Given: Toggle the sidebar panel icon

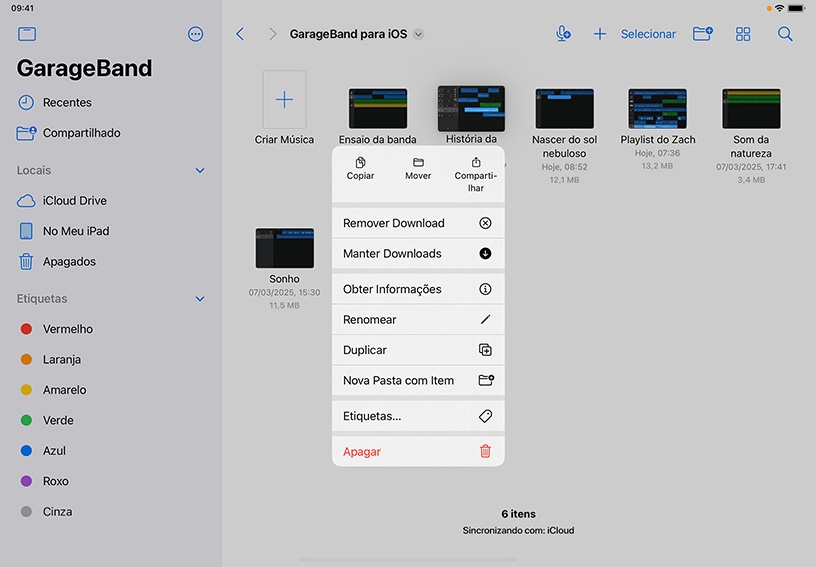Looking at the screenshot, I should coord(27,34).
